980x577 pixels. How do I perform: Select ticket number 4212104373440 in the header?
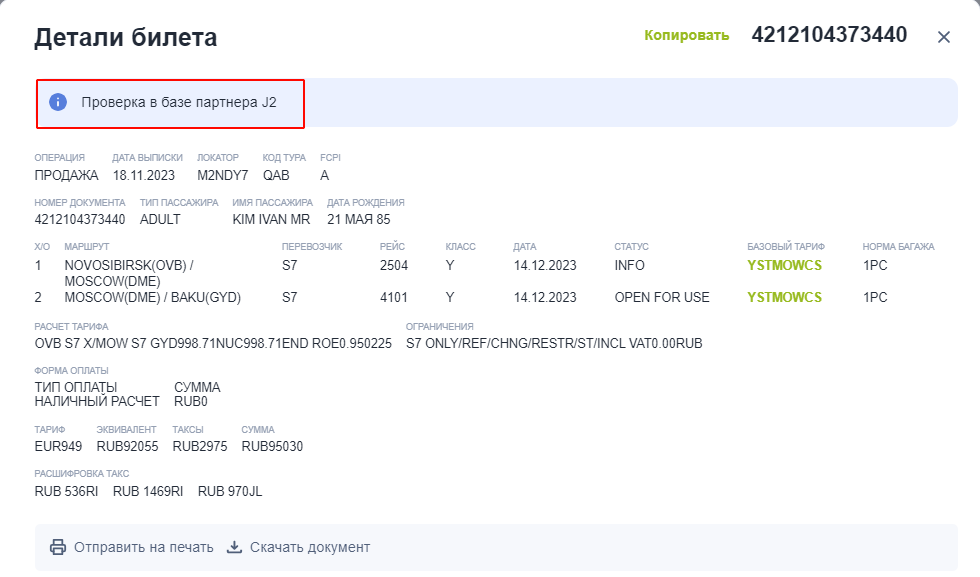tap(829, 35)
